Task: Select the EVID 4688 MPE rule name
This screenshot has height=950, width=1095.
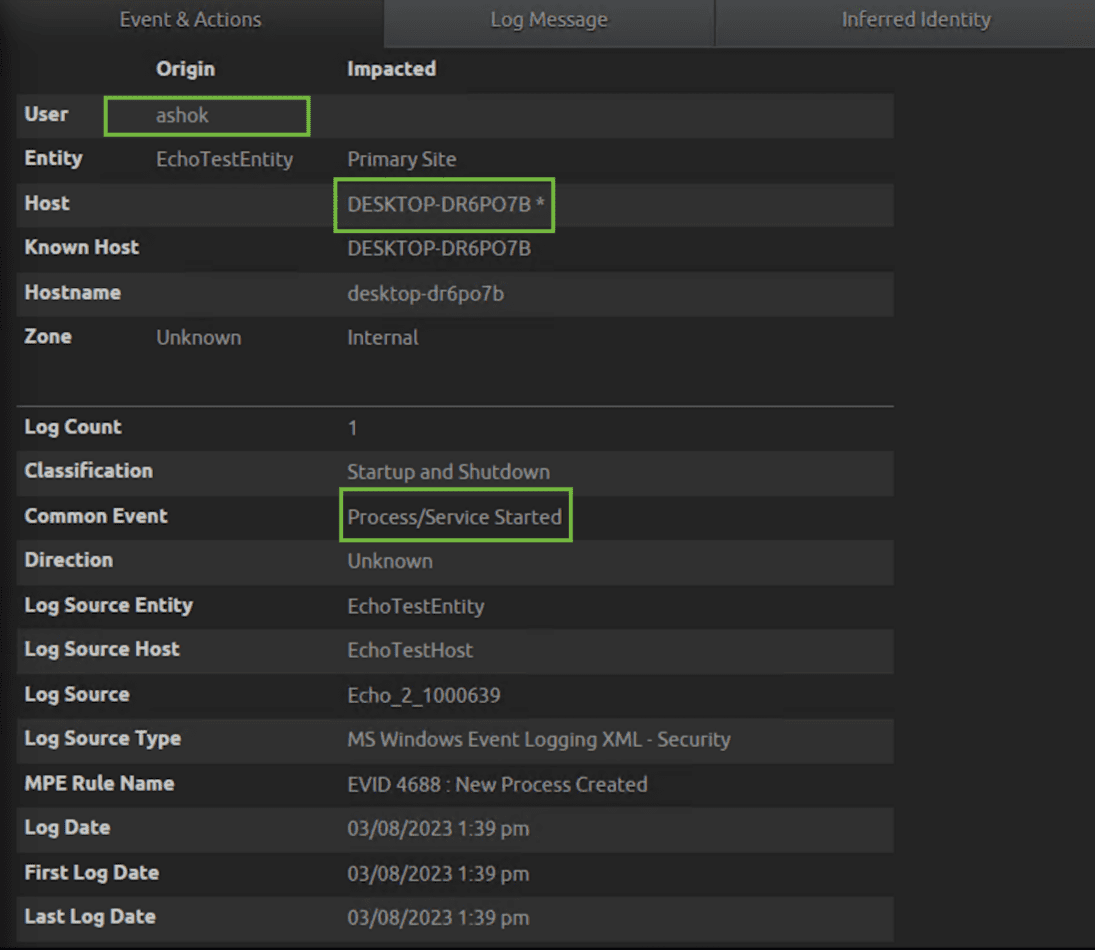Action: 495,784
